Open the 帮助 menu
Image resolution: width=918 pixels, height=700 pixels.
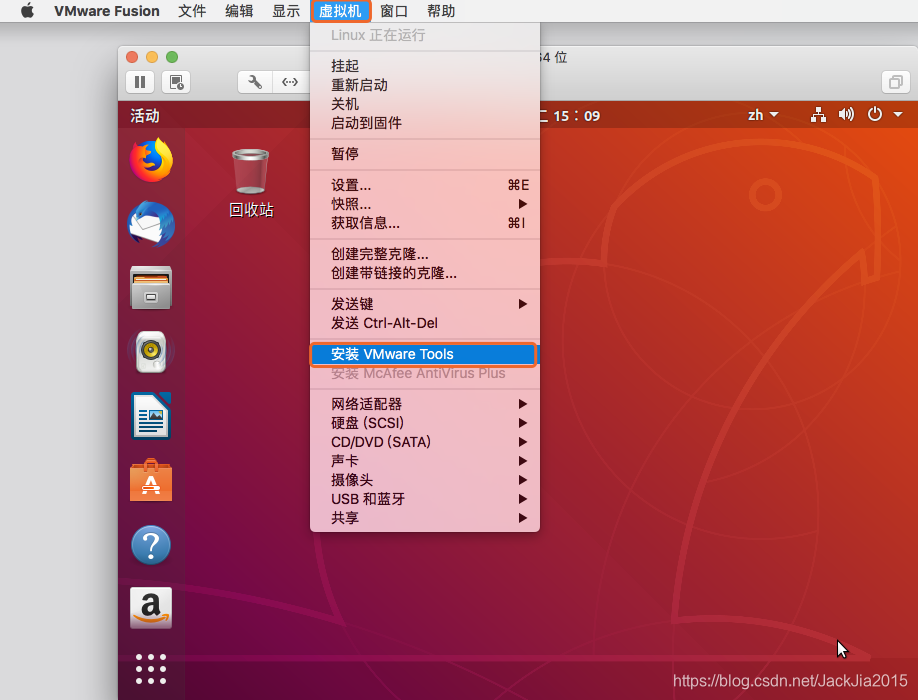[x=441, y=11]
